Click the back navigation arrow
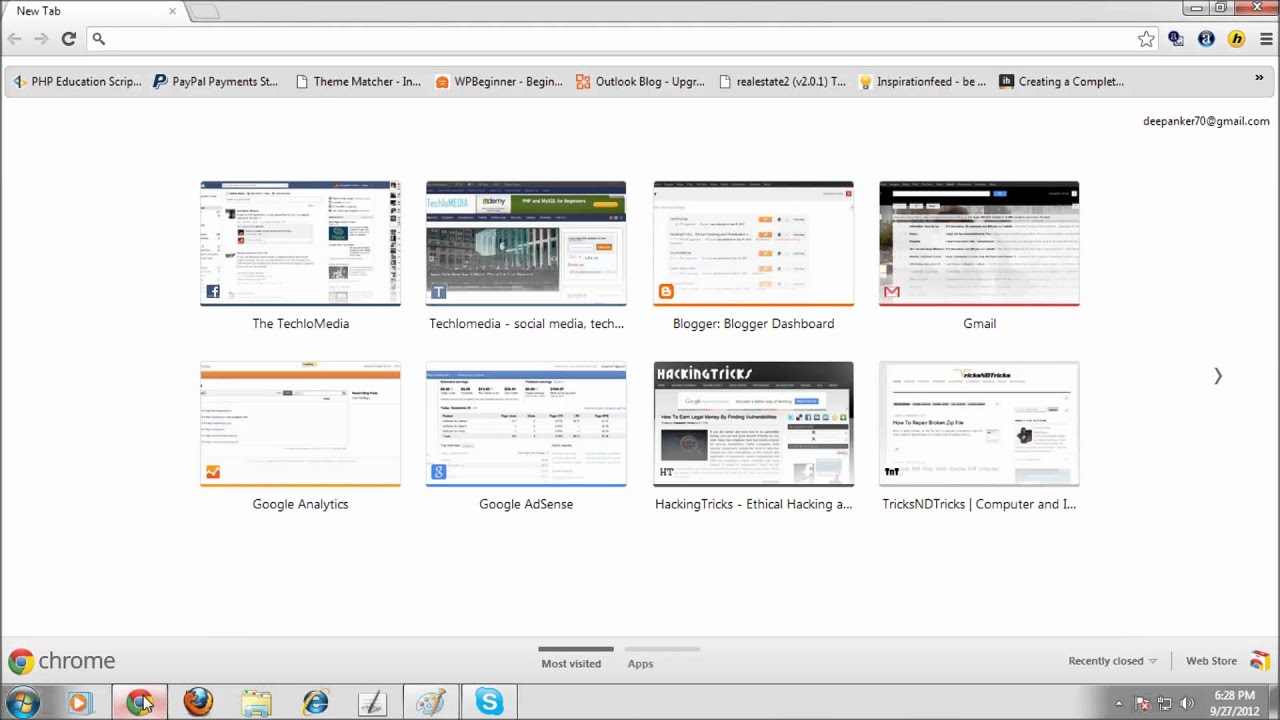Viewport: 1280px width, 720px height. click(14, 39)
